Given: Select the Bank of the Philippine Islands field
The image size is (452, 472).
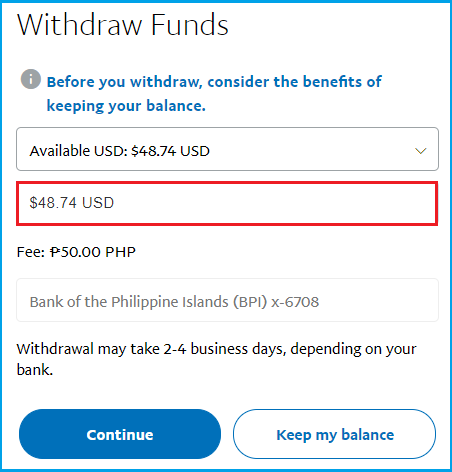Looking at the screenshot, I should (227, 300).
